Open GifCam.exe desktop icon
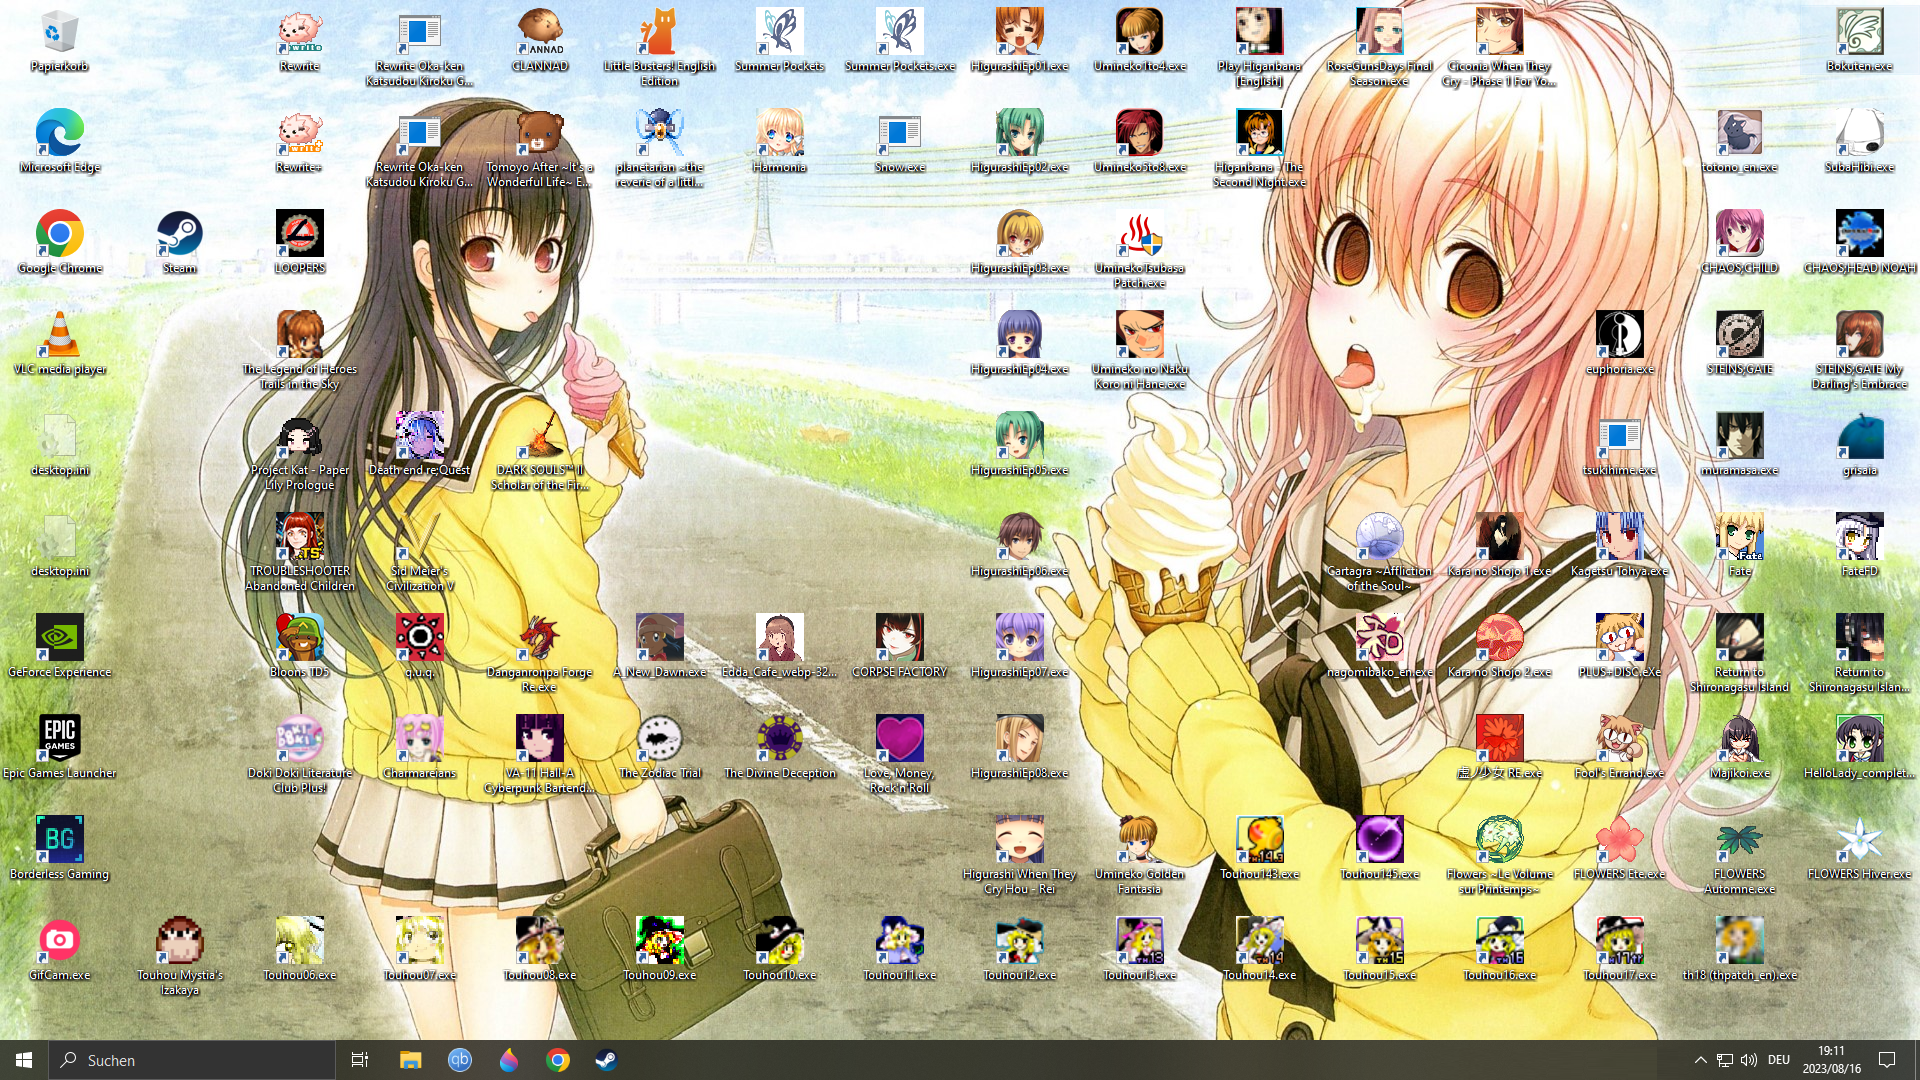The width and height of the screenshot is (1920, 1080). (x=59, y=949)
